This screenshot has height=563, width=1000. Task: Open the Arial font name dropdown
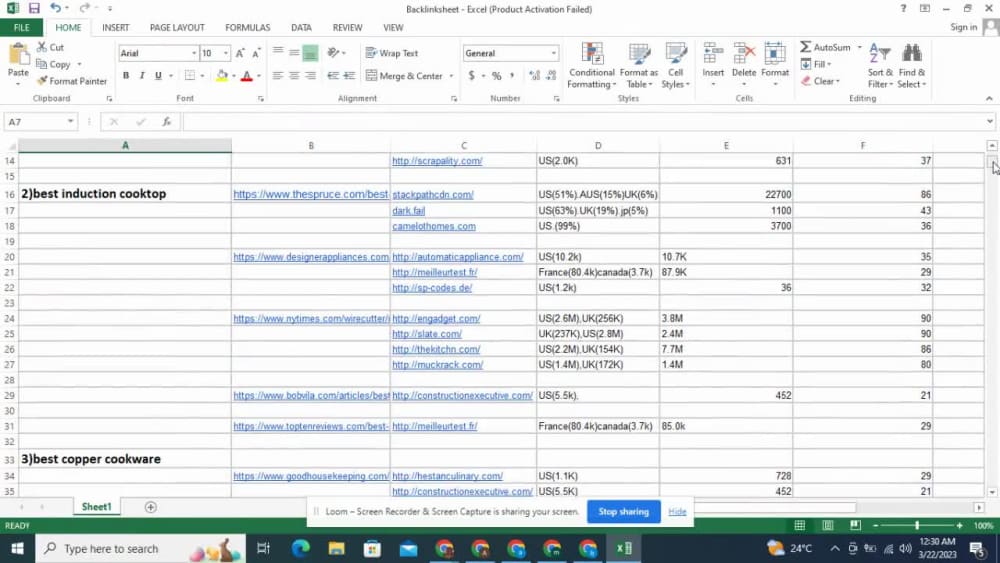(x=194, y=54)
